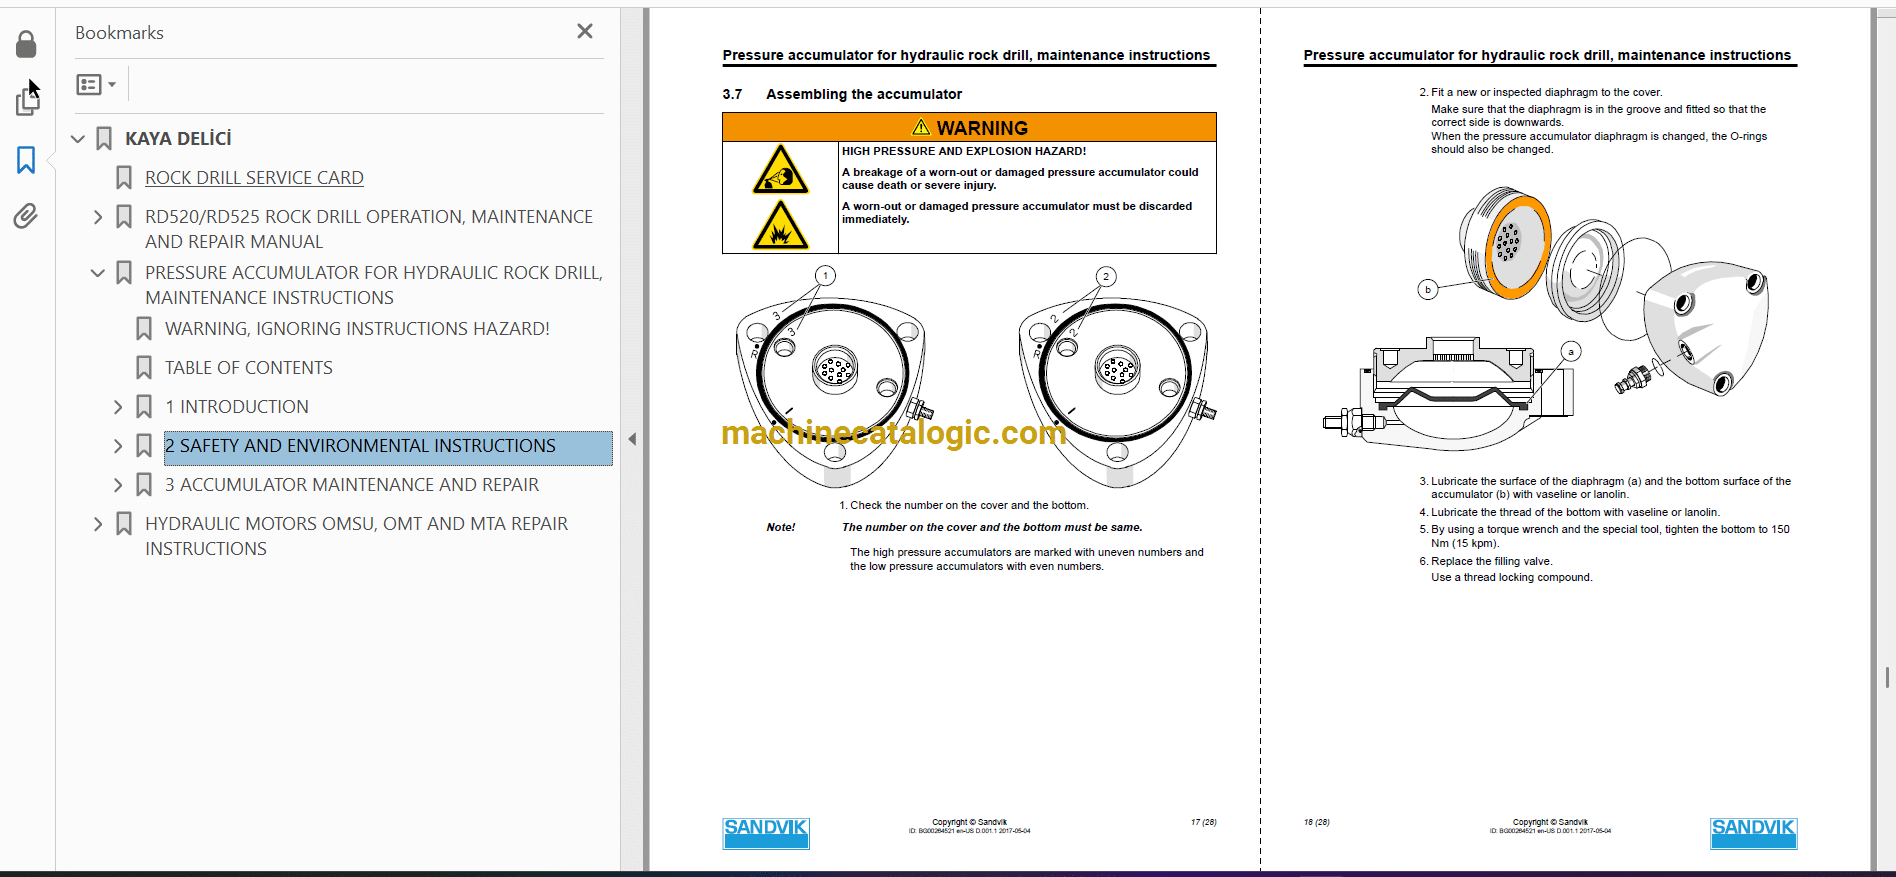
Task: Click the explosion hazard warning symbol
Action: coord(780,225)
